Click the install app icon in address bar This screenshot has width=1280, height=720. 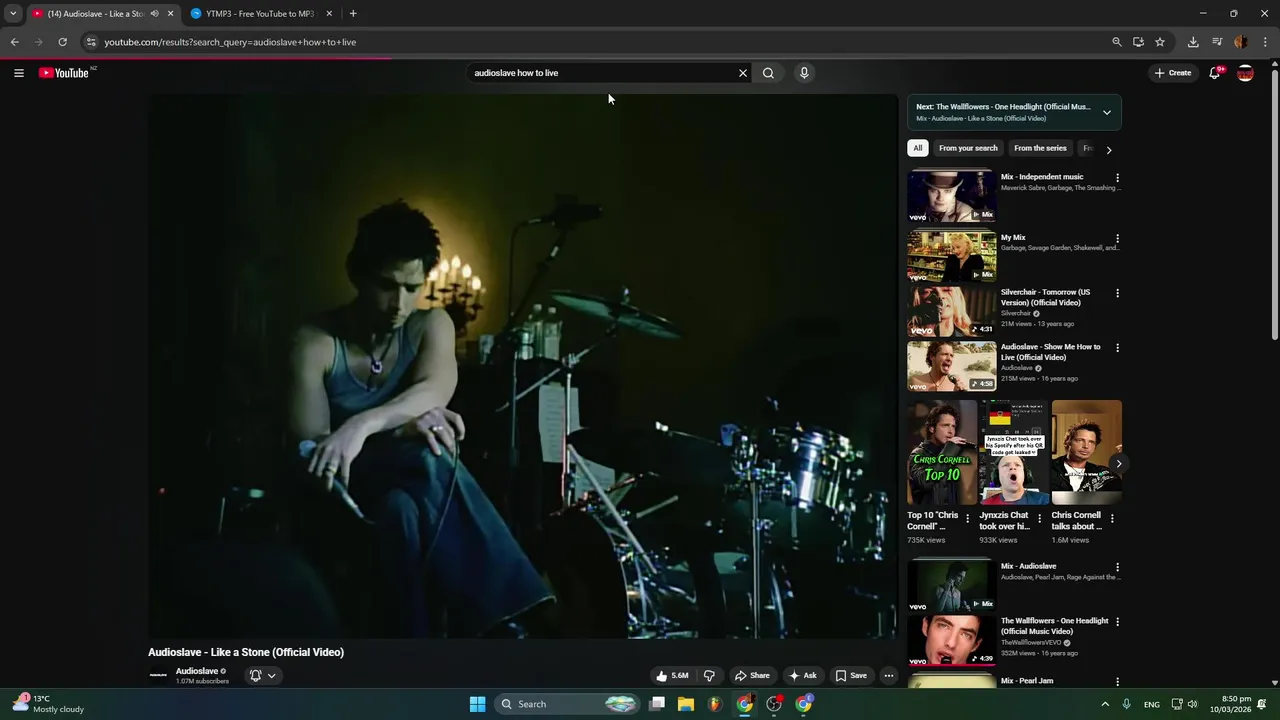tap(1138, 42)
